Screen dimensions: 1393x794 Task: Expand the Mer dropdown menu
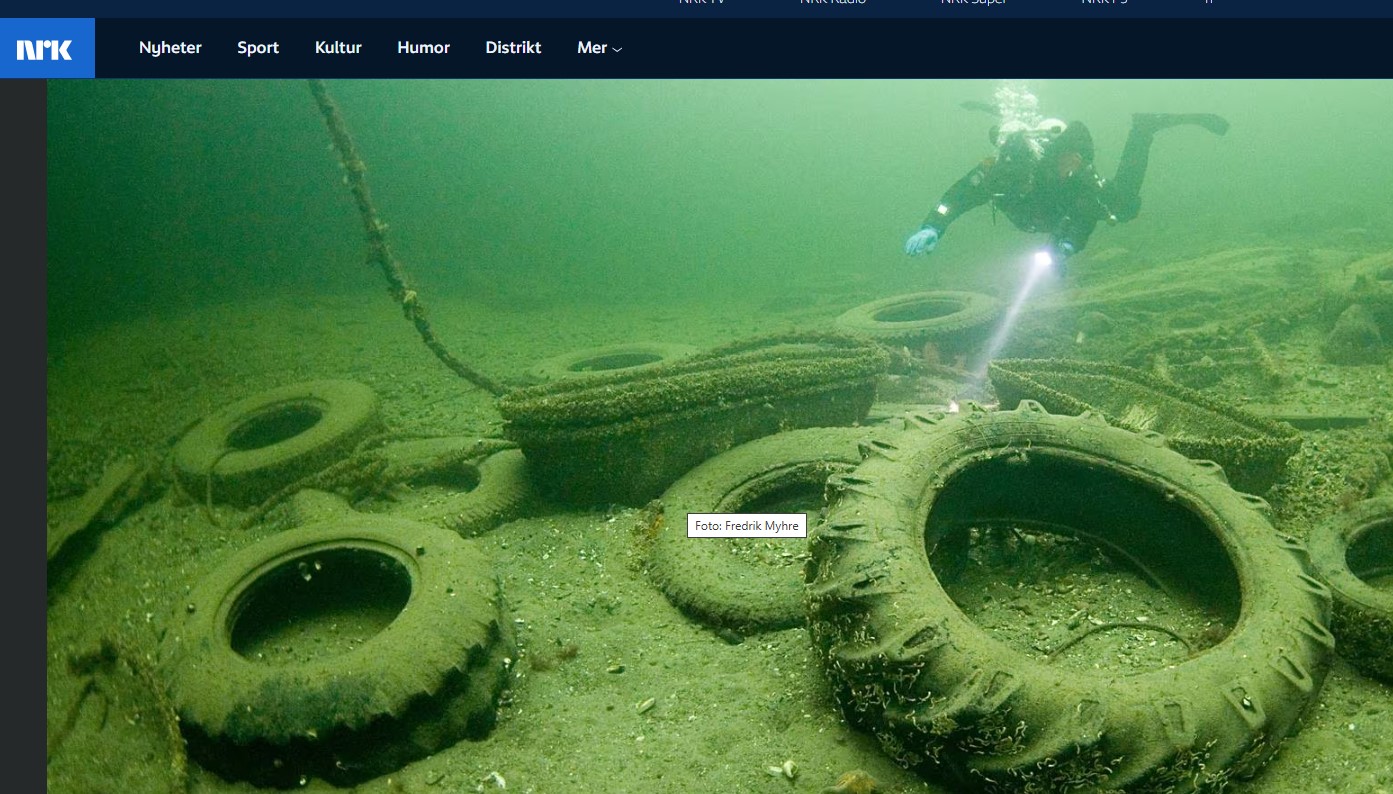(599, 48)
